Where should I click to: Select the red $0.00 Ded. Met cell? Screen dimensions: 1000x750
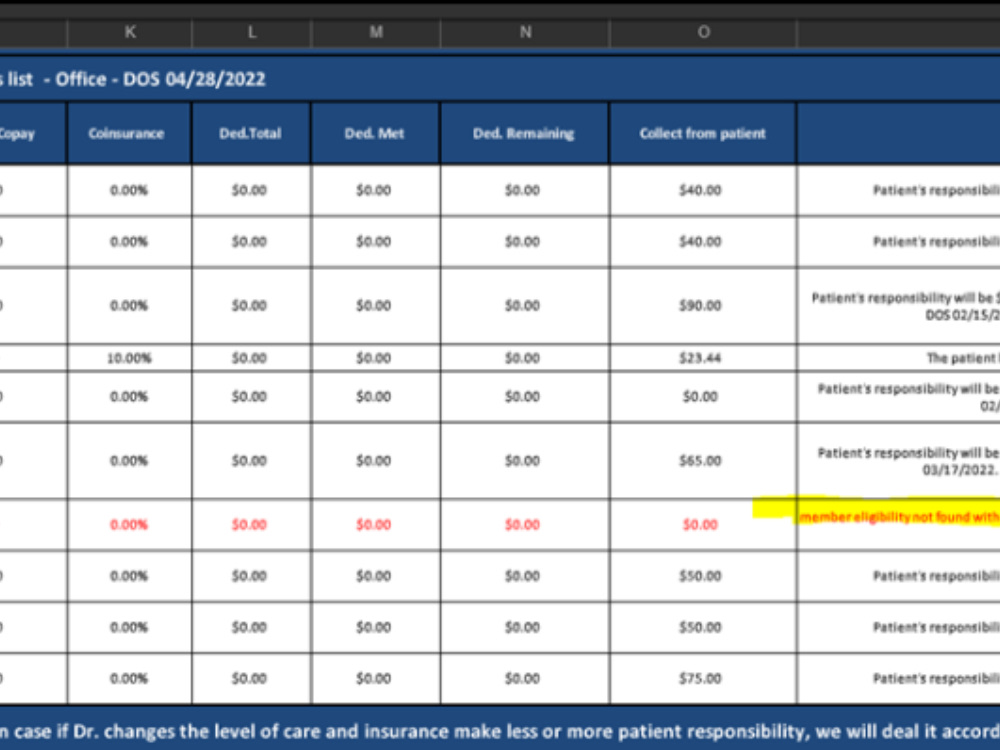click(376, 524)
